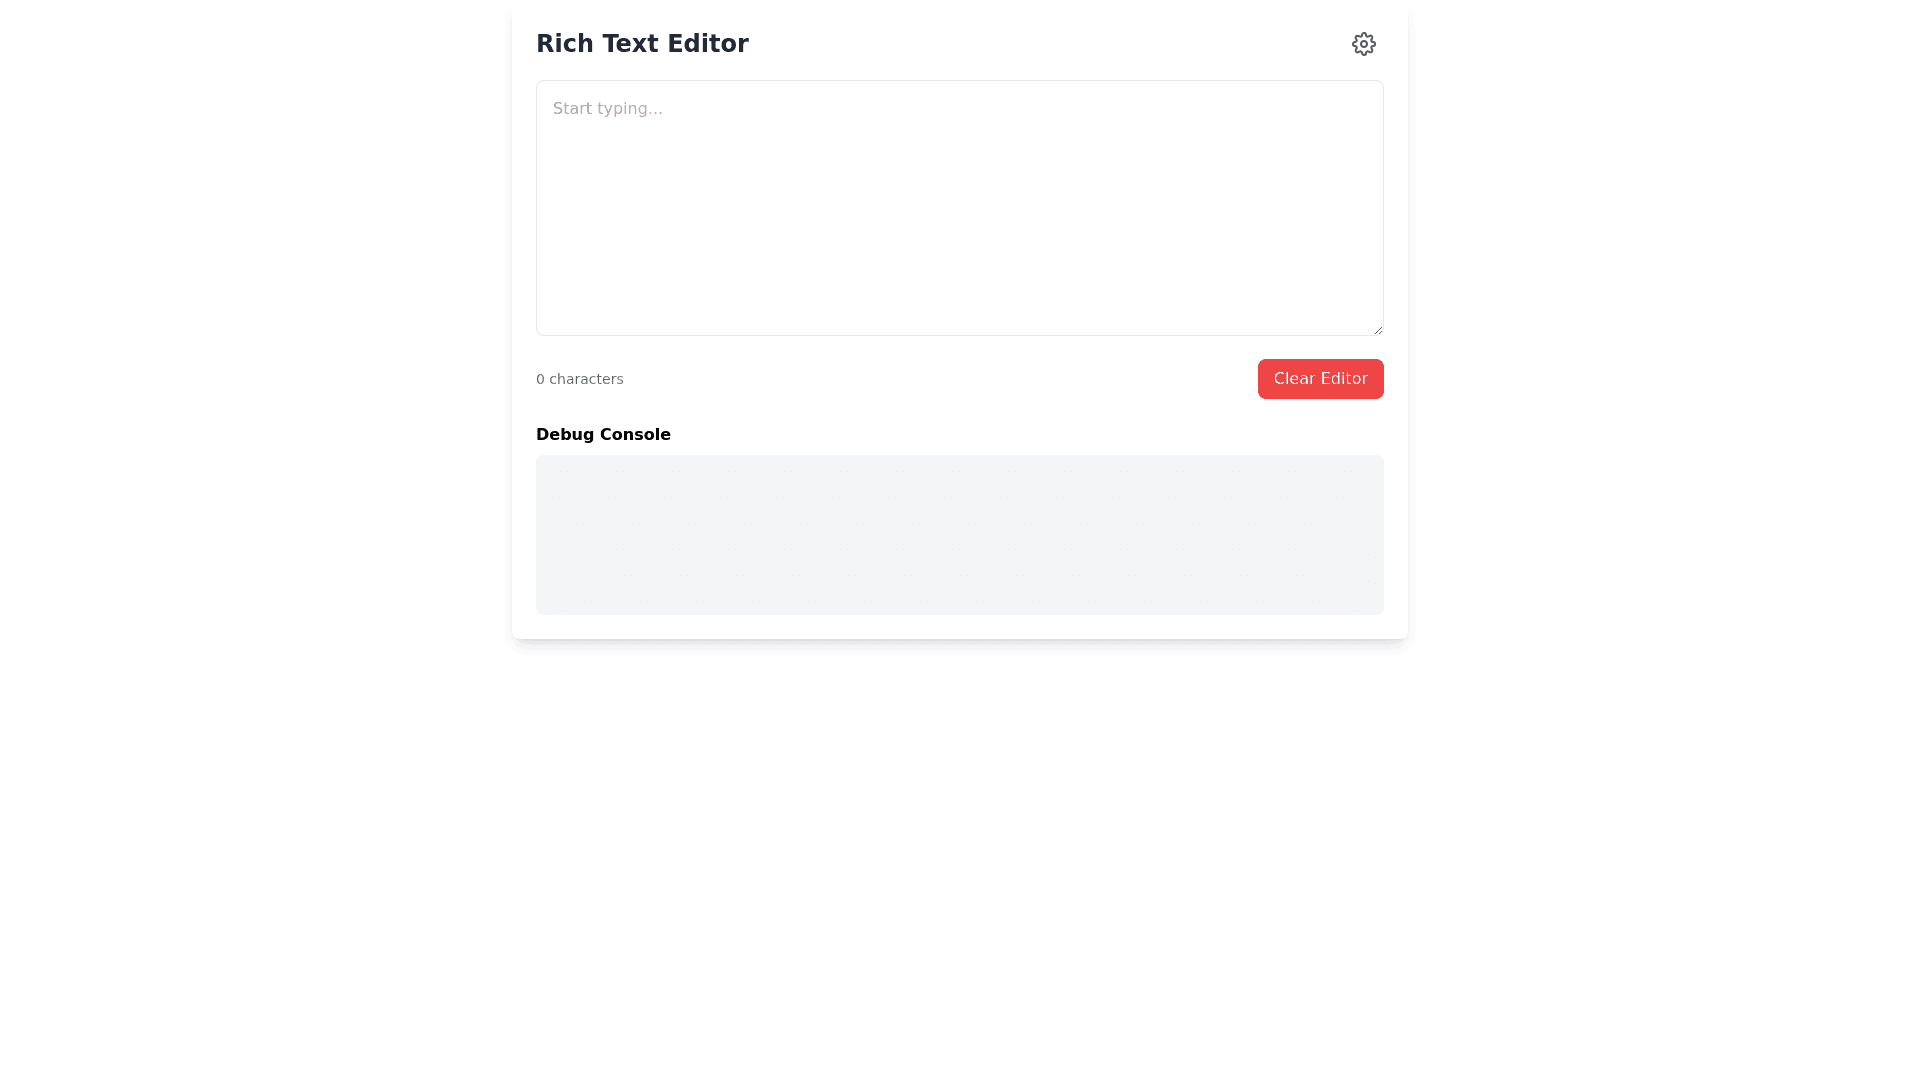Image resolution: width=1920 pixels, height=1080 pixels.
Task: Click the 'Rich Text Editor' header text
Action: 642,44
